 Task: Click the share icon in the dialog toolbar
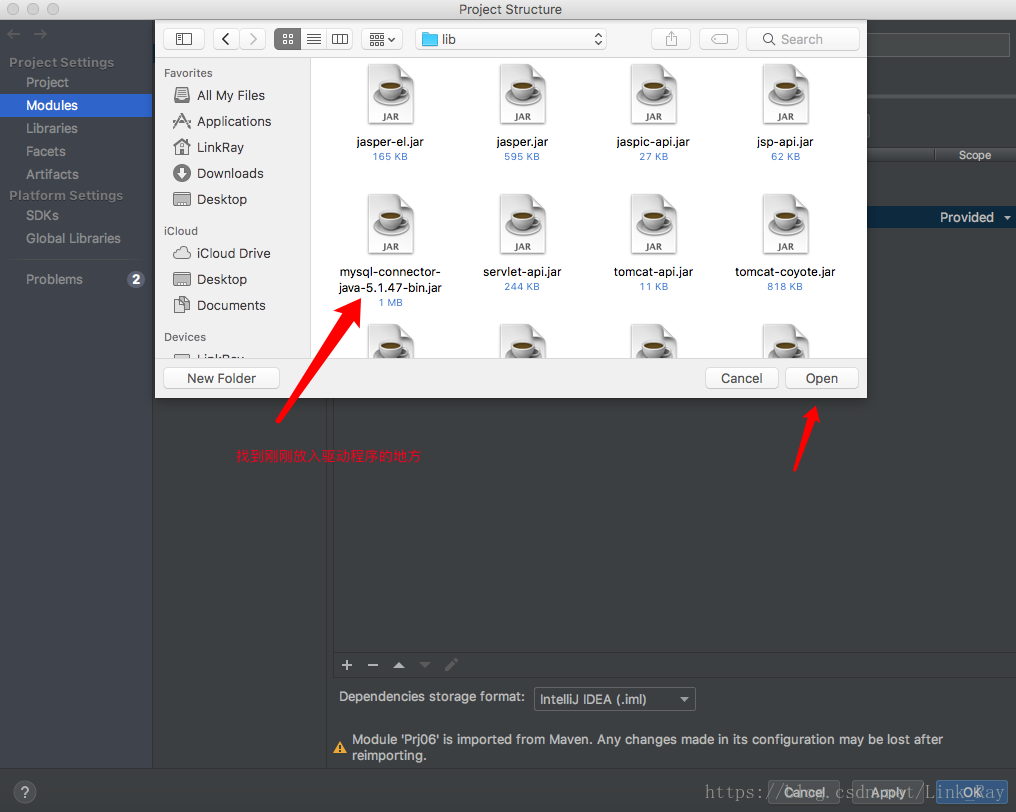671,40
